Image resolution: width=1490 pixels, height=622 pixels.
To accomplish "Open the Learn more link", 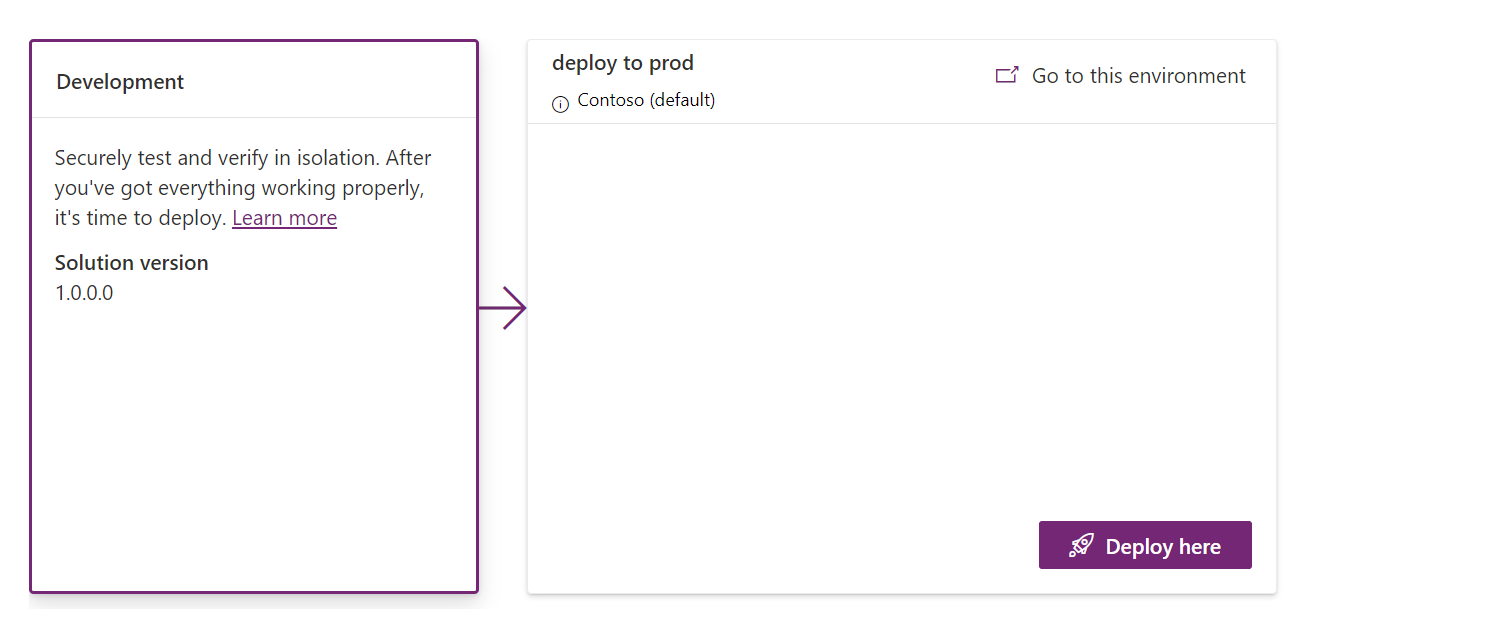I will tap(284, 217).
